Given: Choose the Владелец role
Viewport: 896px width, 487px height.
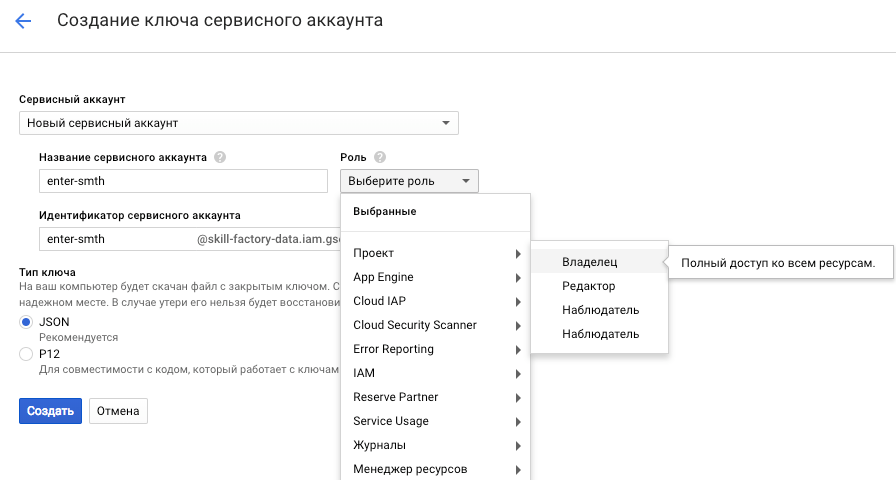Looking at the screenshot, I should [590, 262].
